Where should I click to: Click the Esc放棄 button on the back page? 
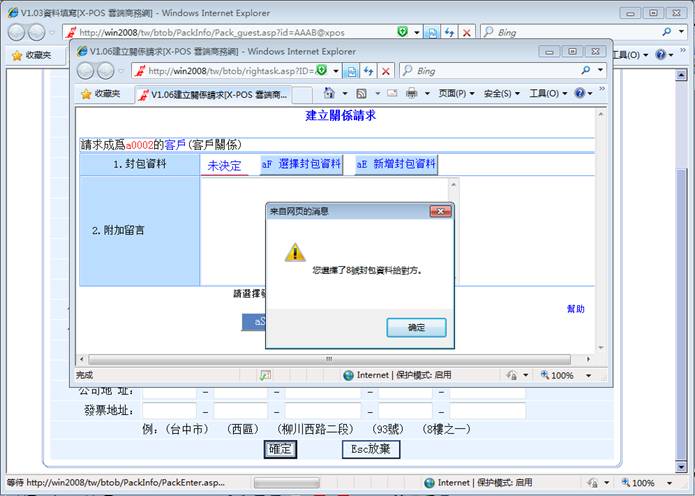371,449
